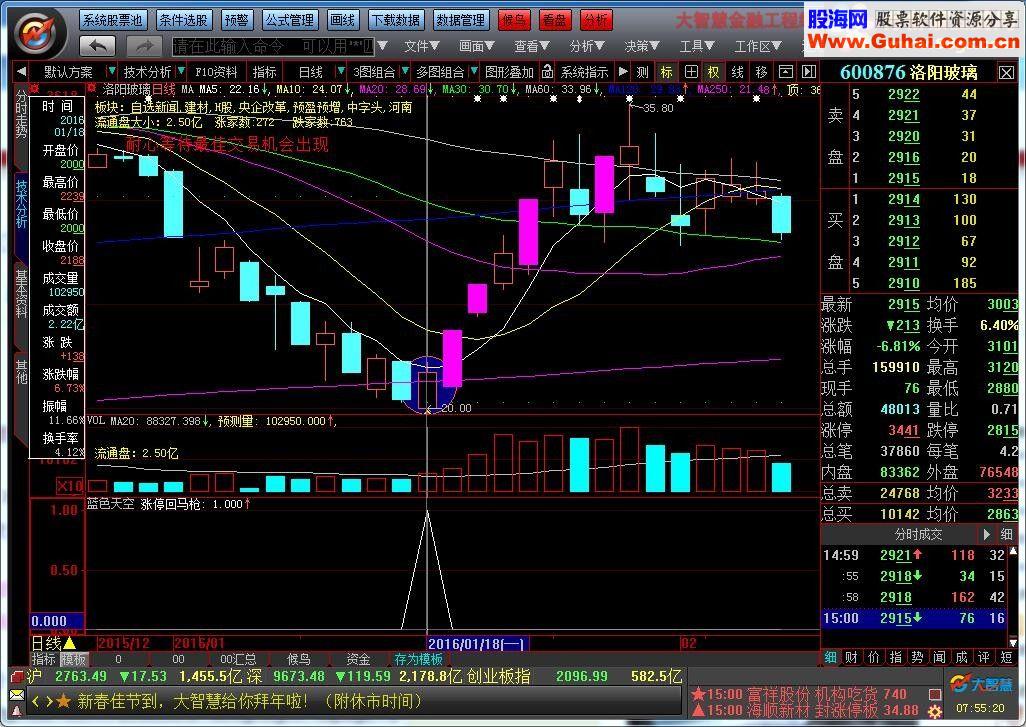Click the red 看盘 button

pyautogui.click(x=554, y=20)
